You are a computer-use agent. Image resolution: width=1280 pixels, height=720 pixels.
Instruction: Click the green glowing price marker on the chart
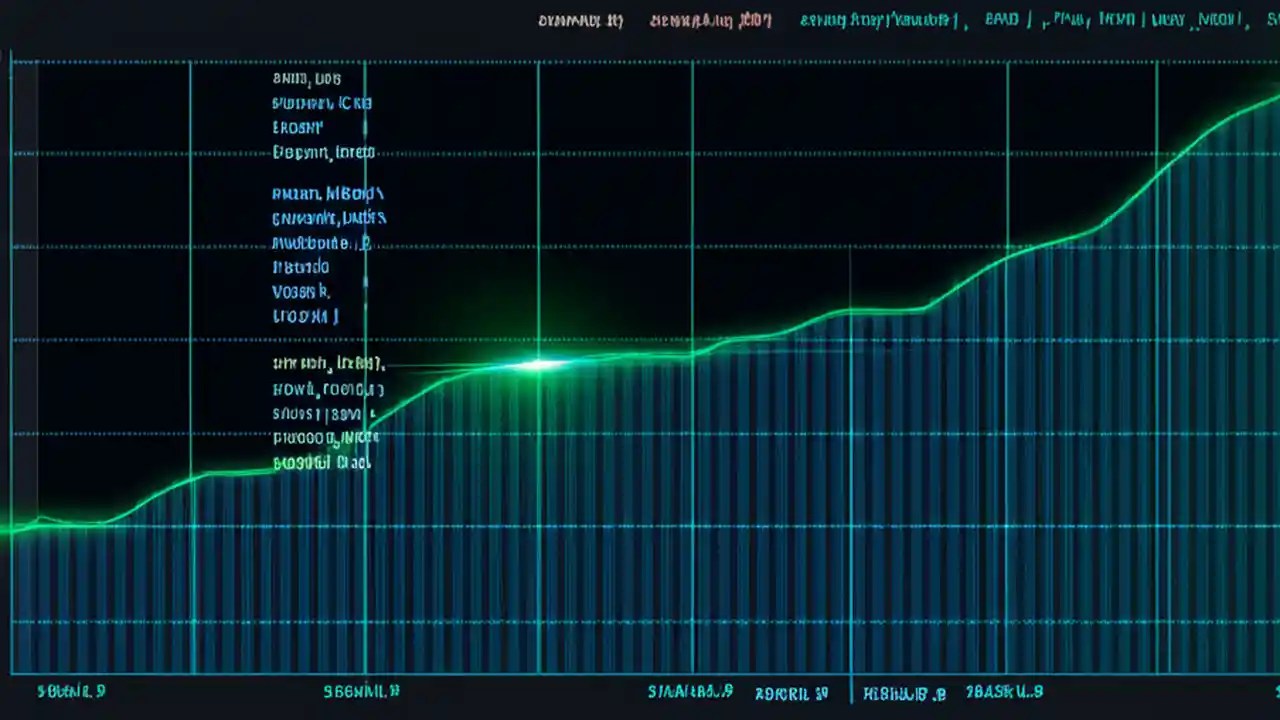[540, 367]
